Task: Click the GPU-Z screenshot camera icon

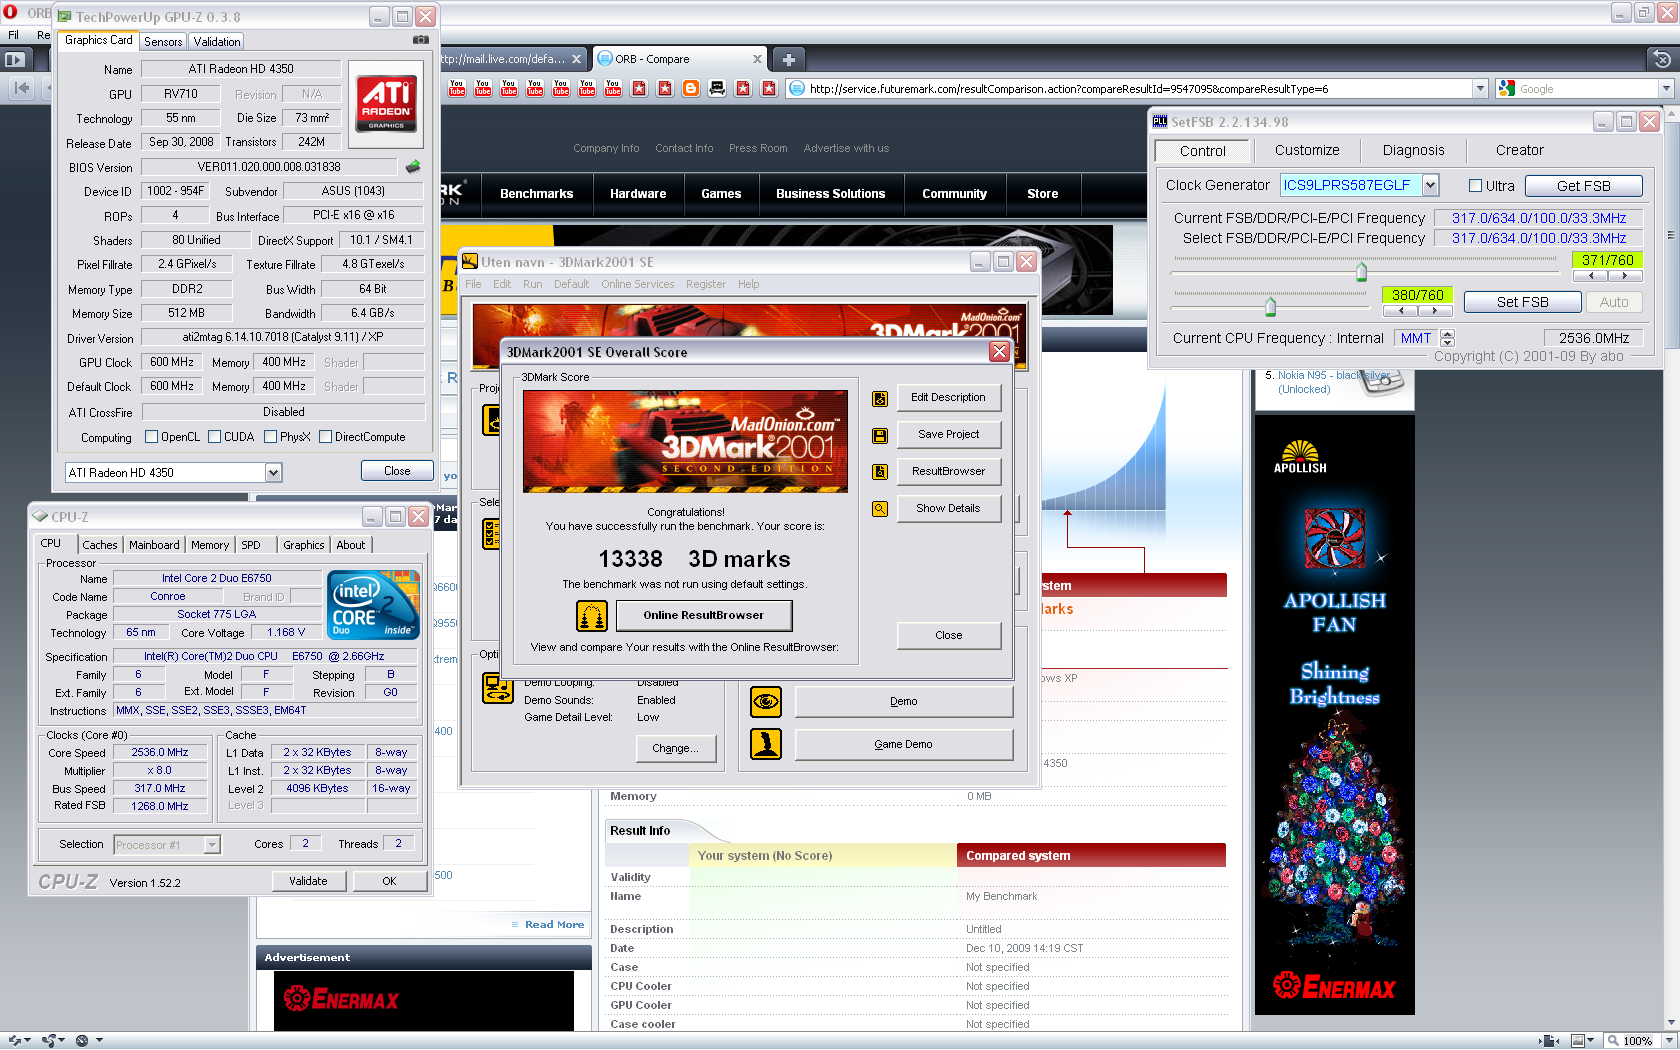Action: point(421,40)
